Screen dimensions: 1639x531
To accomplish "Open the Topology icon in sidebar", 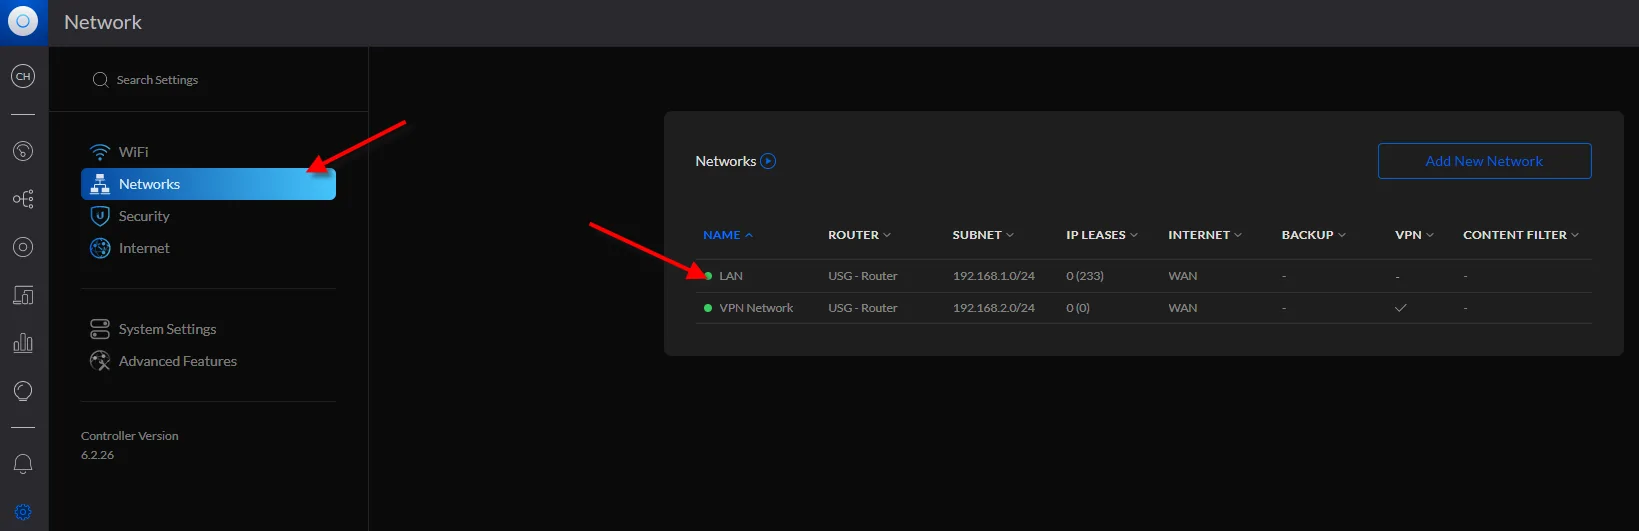I will pyautogui.click(x=23, y=199).
